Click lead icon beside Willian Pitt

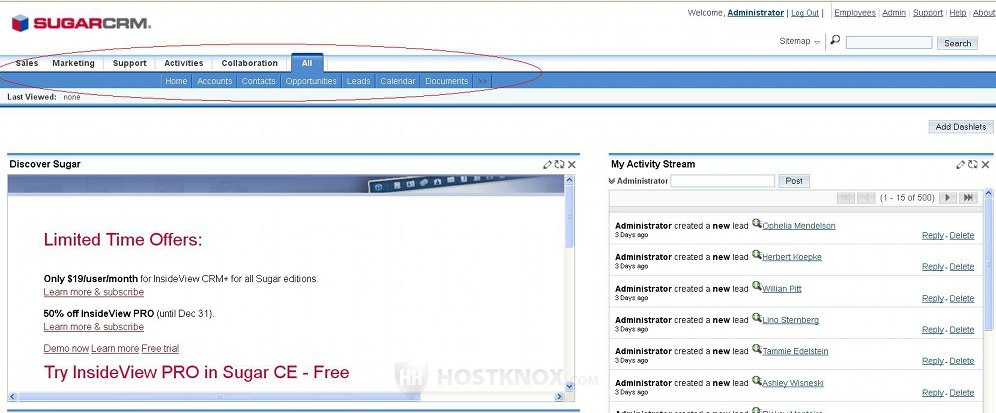point(757,286)
